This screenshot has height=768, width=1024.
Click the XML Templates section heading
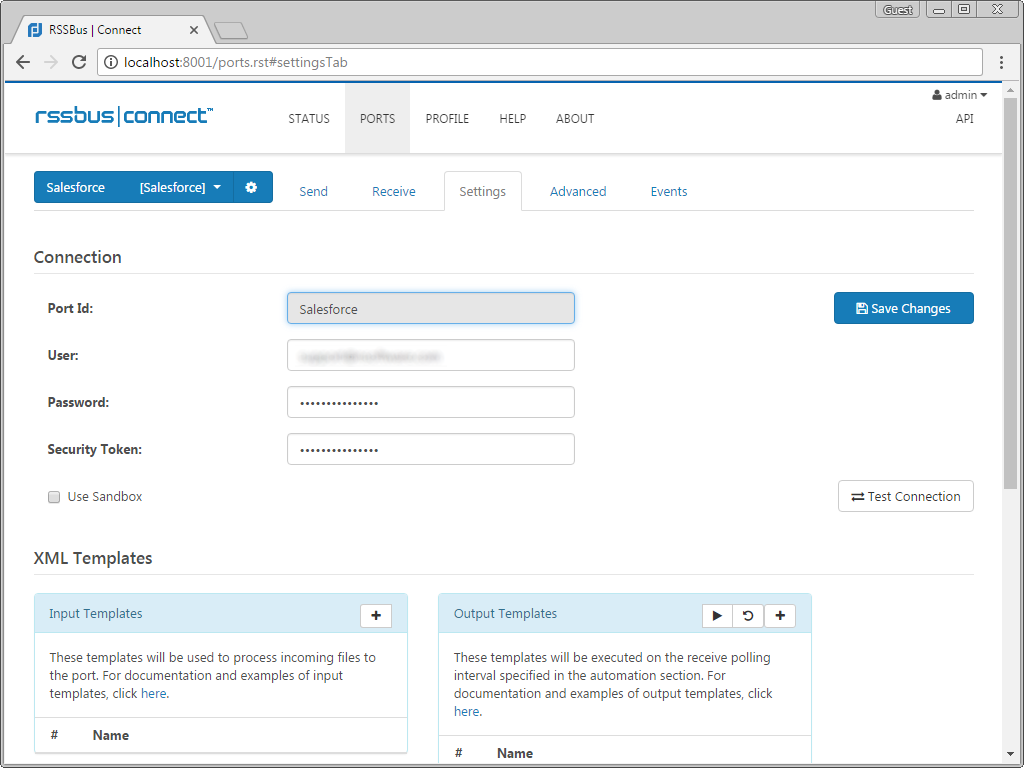click(x=93, y=558)
